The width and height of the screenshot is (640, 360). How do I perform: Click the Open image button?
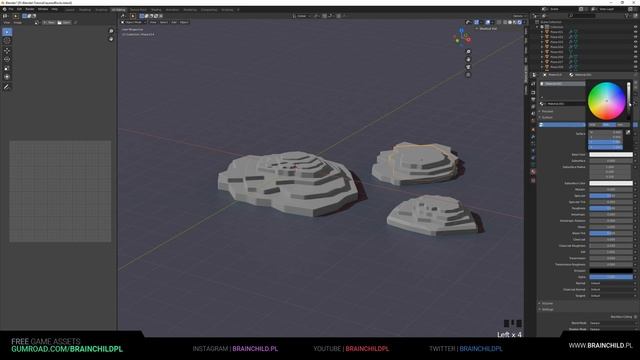click(x=64, y=22)
